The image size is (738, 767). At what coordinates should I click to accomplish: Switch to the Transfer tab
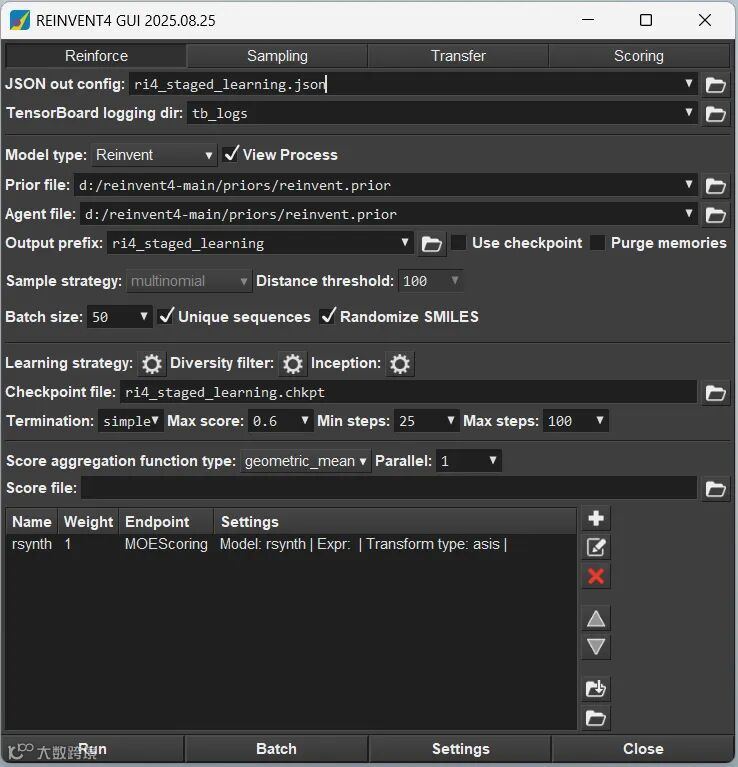click(458, 56)
